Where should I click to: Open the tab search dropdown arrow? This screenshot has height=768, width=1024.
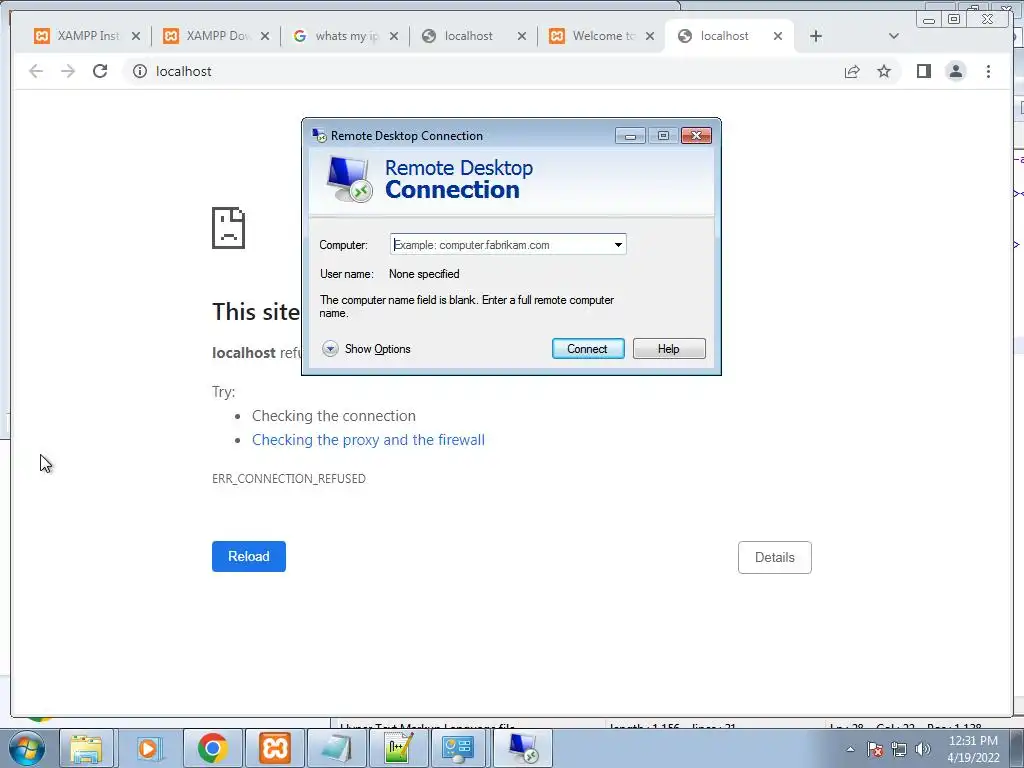coord(894,37)
